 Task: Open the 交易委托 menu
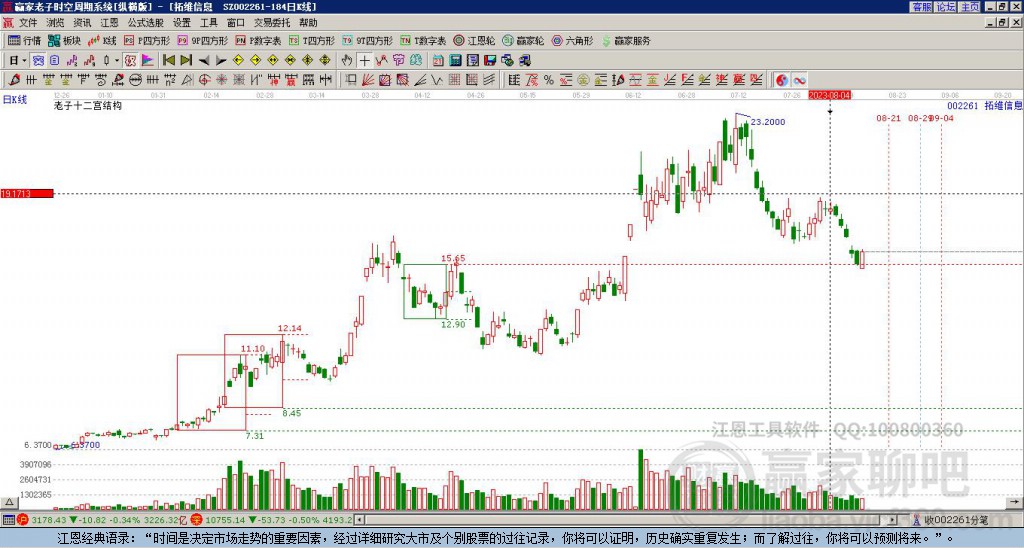click(x=272, y=23)
